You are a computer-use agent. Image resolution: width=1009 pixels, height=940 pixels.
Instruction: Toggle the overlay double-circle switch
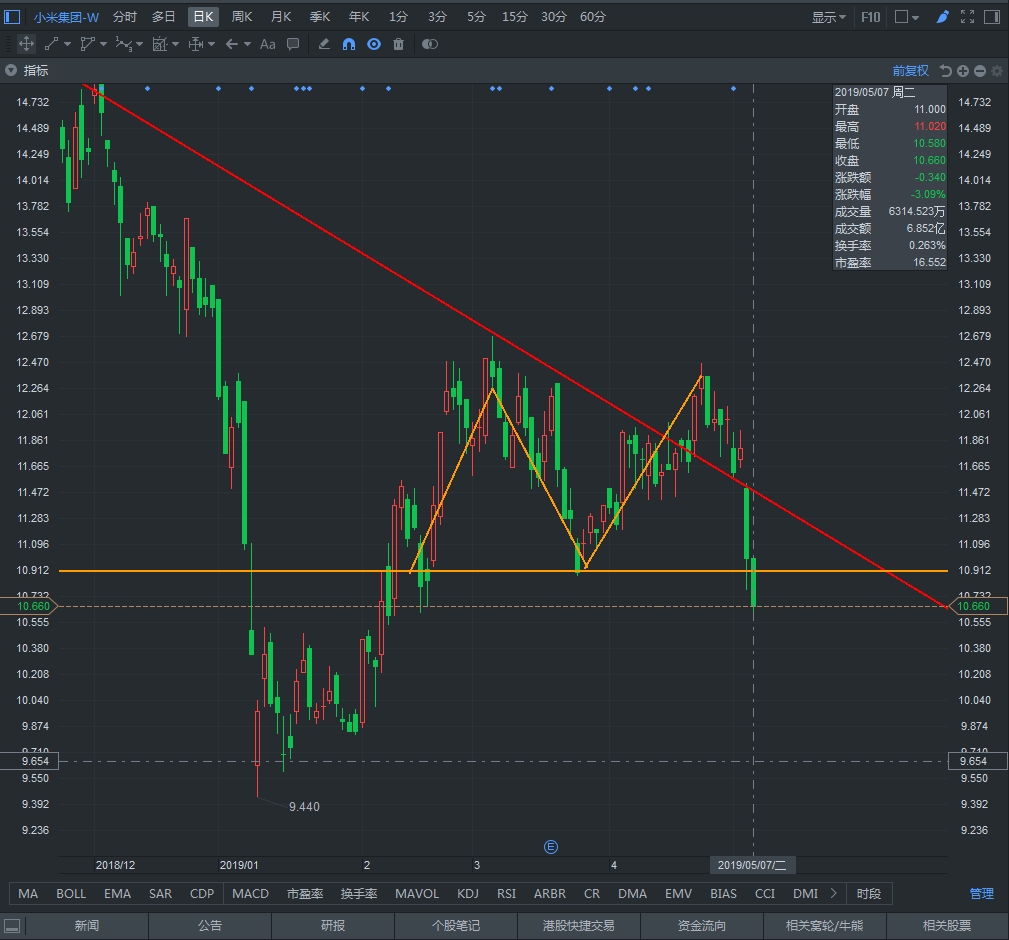[x=430, y=44]
